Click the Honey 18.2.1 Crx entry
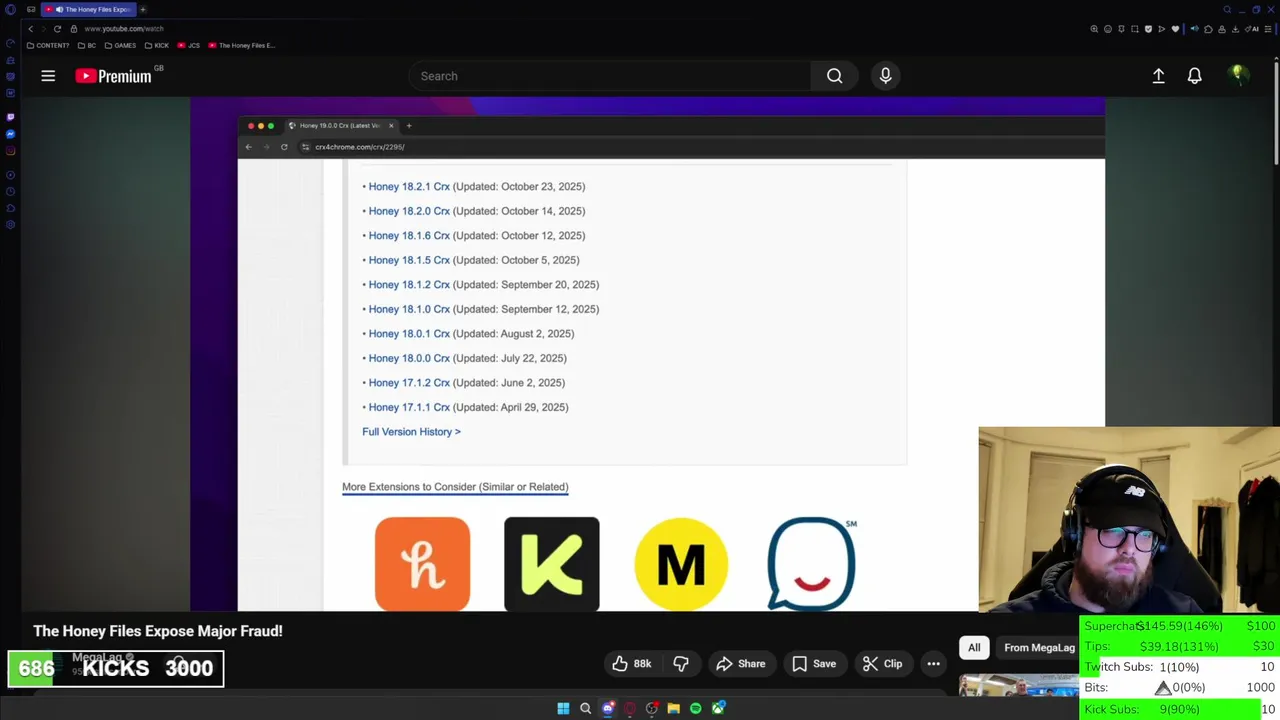This screenshot has width=1280, height=720. point(409,186)
